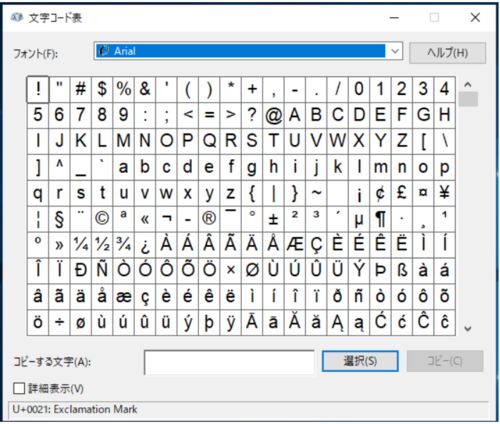
Task: Select the exclamation mark ! character
Action: tap(38, 89)
